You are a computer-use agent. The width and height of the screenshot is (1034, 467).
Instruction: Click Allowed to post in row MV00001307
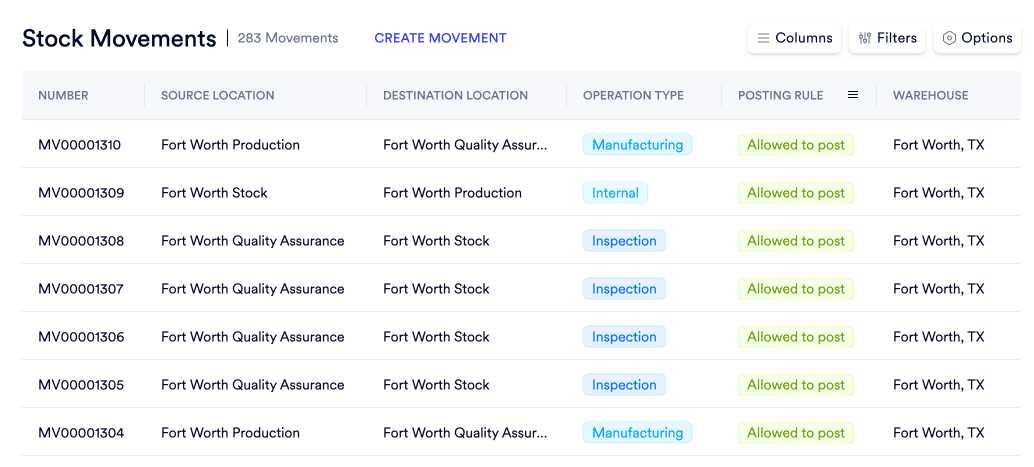796,289
